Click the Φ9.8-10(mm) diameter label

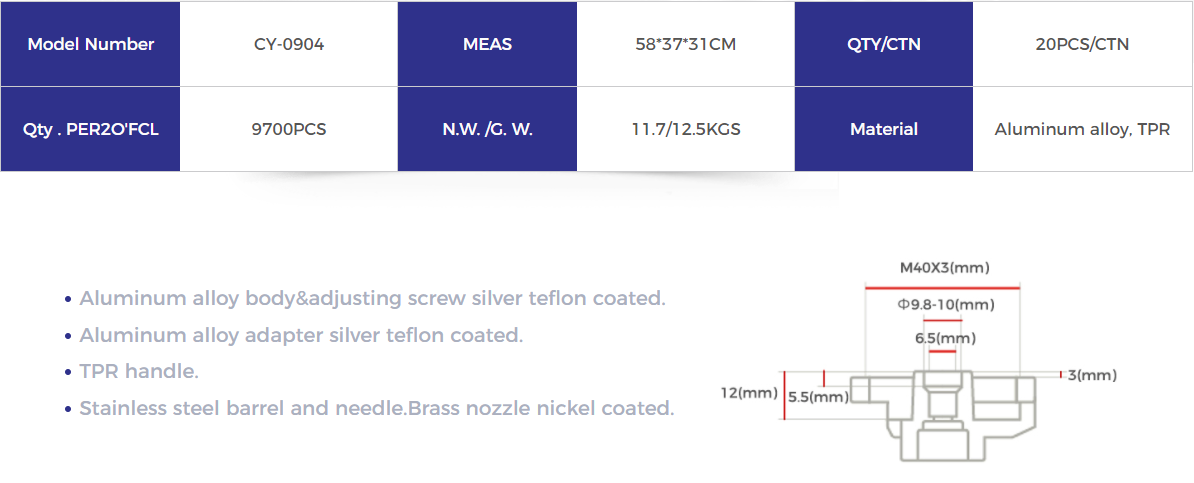(947, 305)
